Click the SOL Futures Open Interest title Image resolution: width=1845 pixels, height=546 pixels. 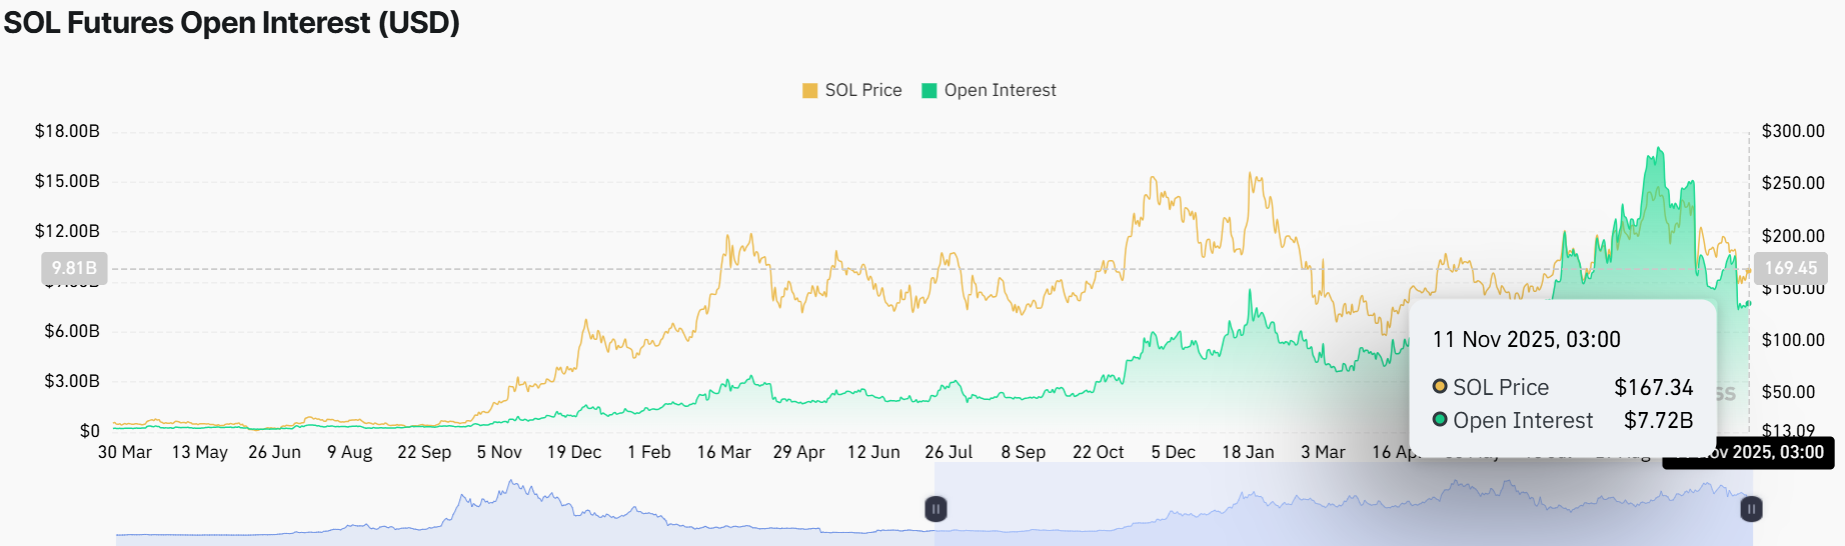[x=232, y=23]
